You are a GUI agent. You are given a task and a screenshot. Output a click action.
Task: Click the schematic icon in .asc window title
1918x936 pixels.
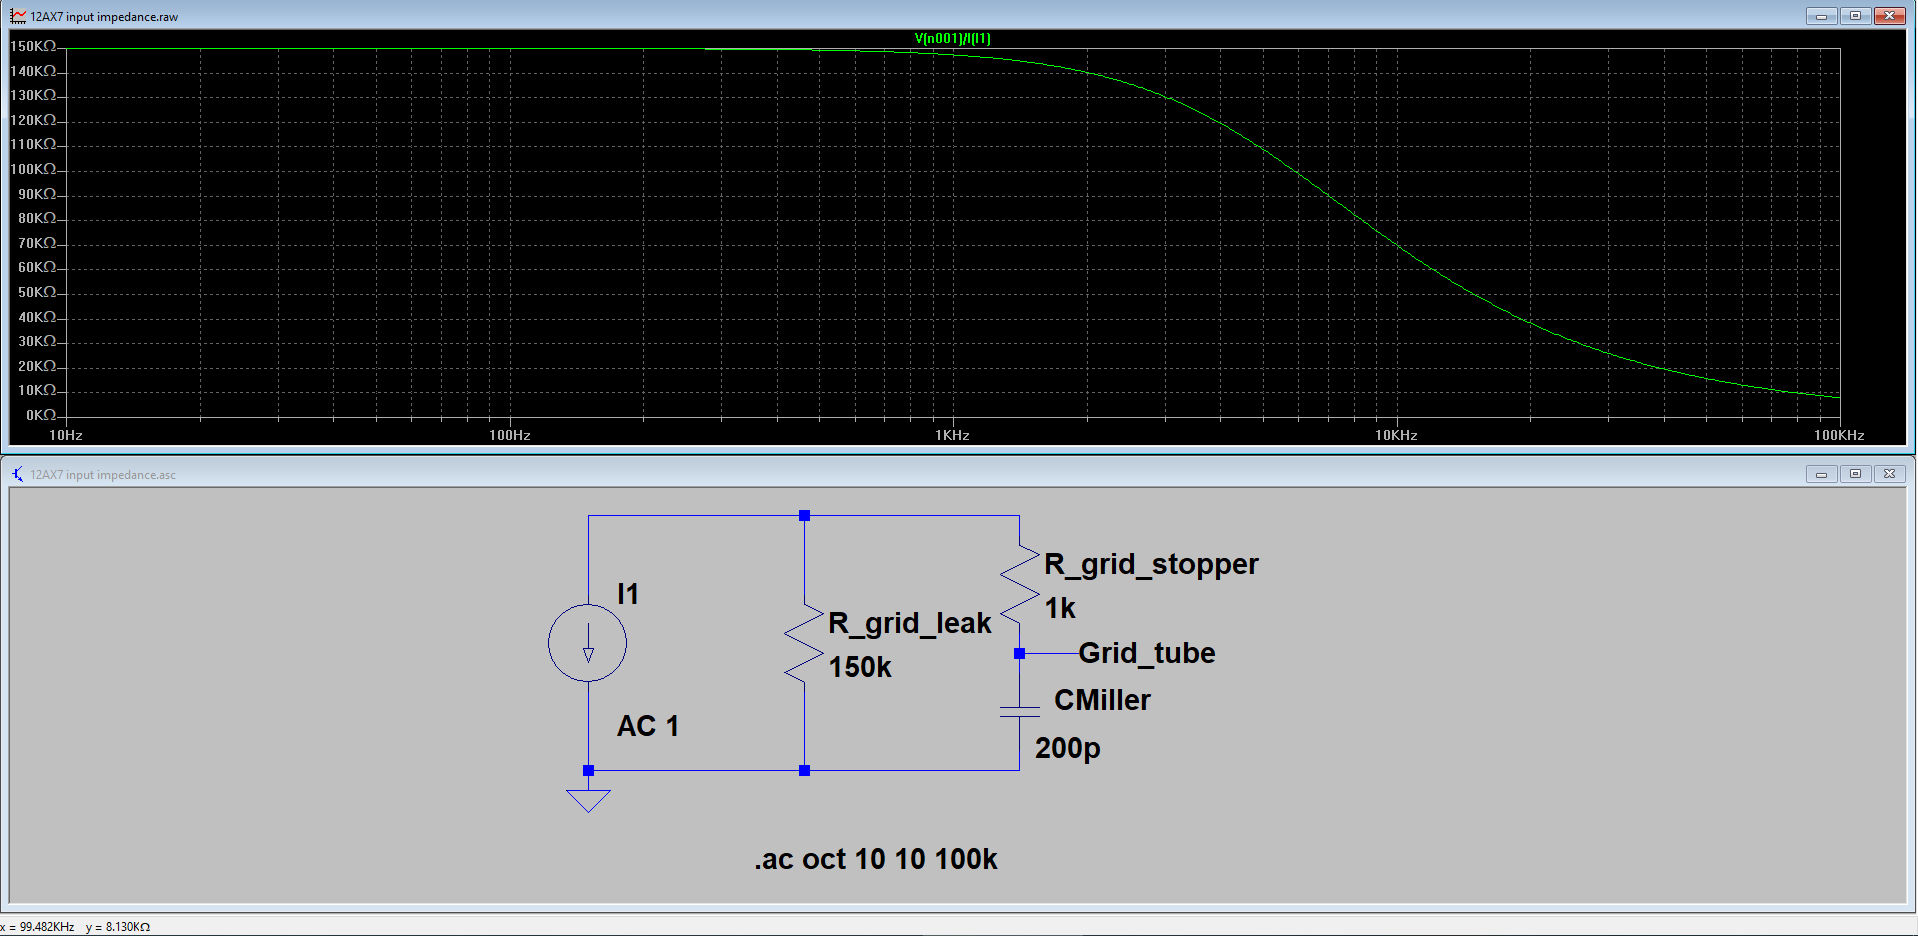pyautogui.click(x=18, y=474)
